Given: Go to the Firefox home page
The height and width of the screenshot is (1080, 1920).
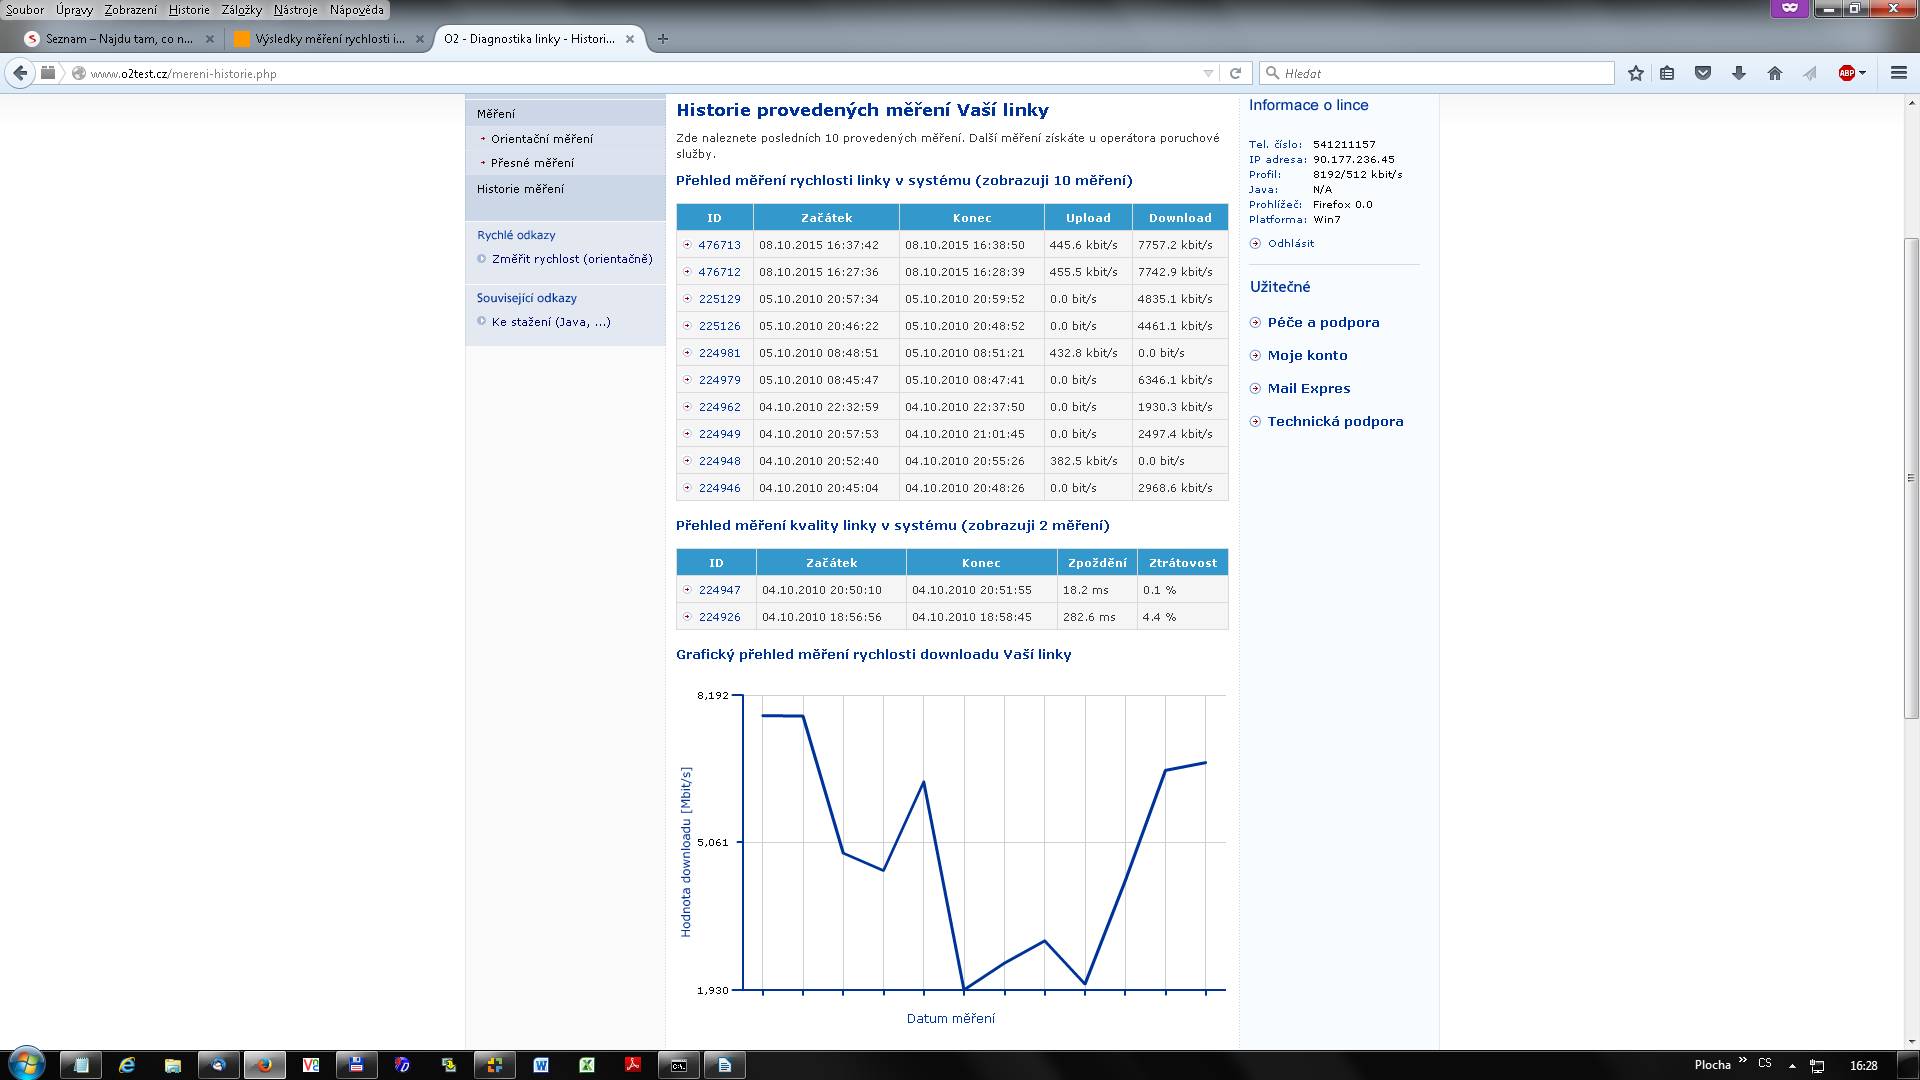Looking at the screenshot, I should (1775, 73).
